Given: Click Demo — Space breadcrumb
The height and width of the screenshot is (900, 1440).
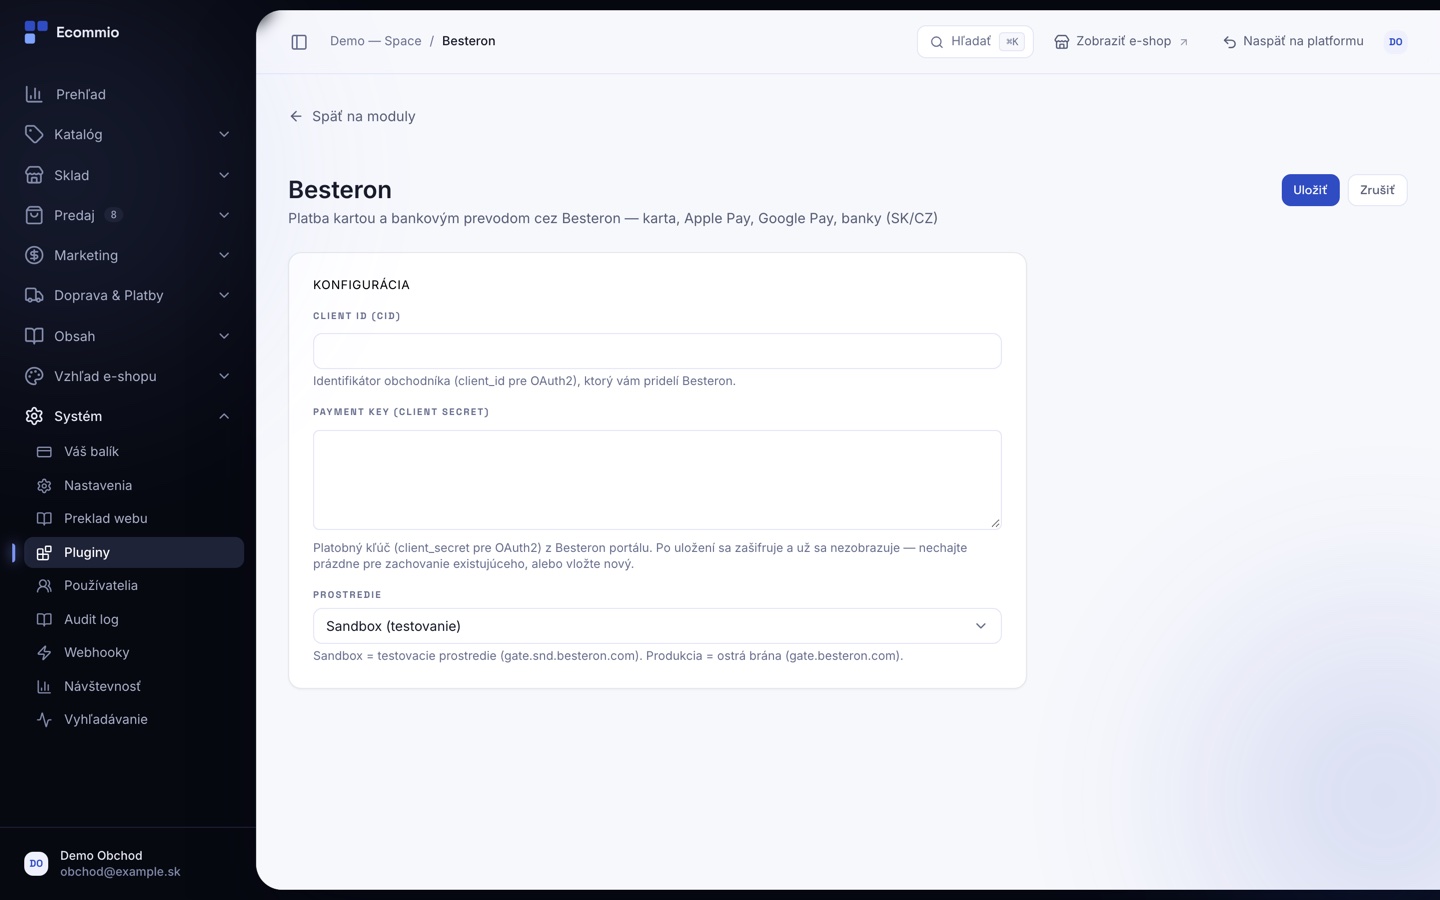Looking at the screenshot, I should click(x=376, y=41).
